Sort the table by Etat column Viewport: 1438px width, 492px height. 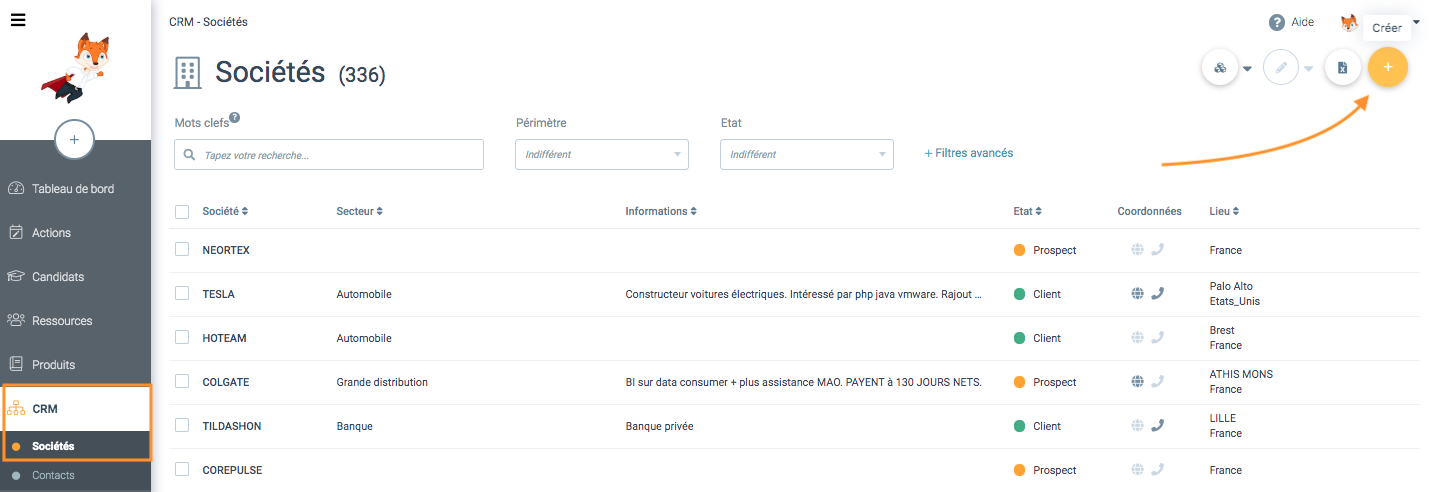click(1027, 212)
